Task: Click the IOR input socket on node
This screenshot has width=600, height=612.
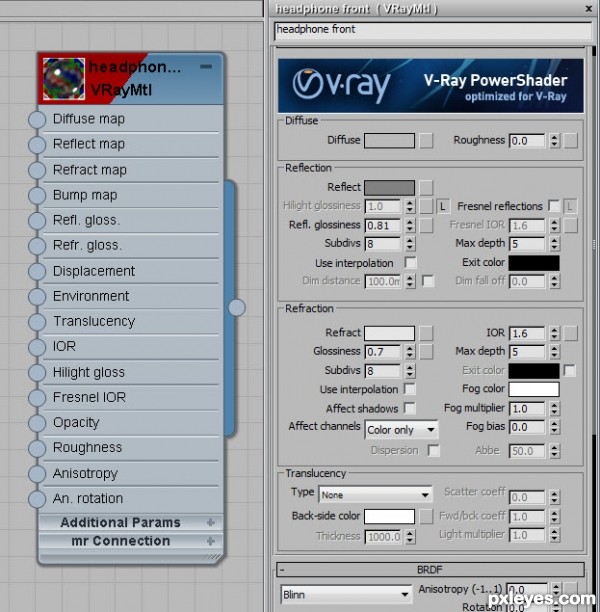Action: point(37,347)
